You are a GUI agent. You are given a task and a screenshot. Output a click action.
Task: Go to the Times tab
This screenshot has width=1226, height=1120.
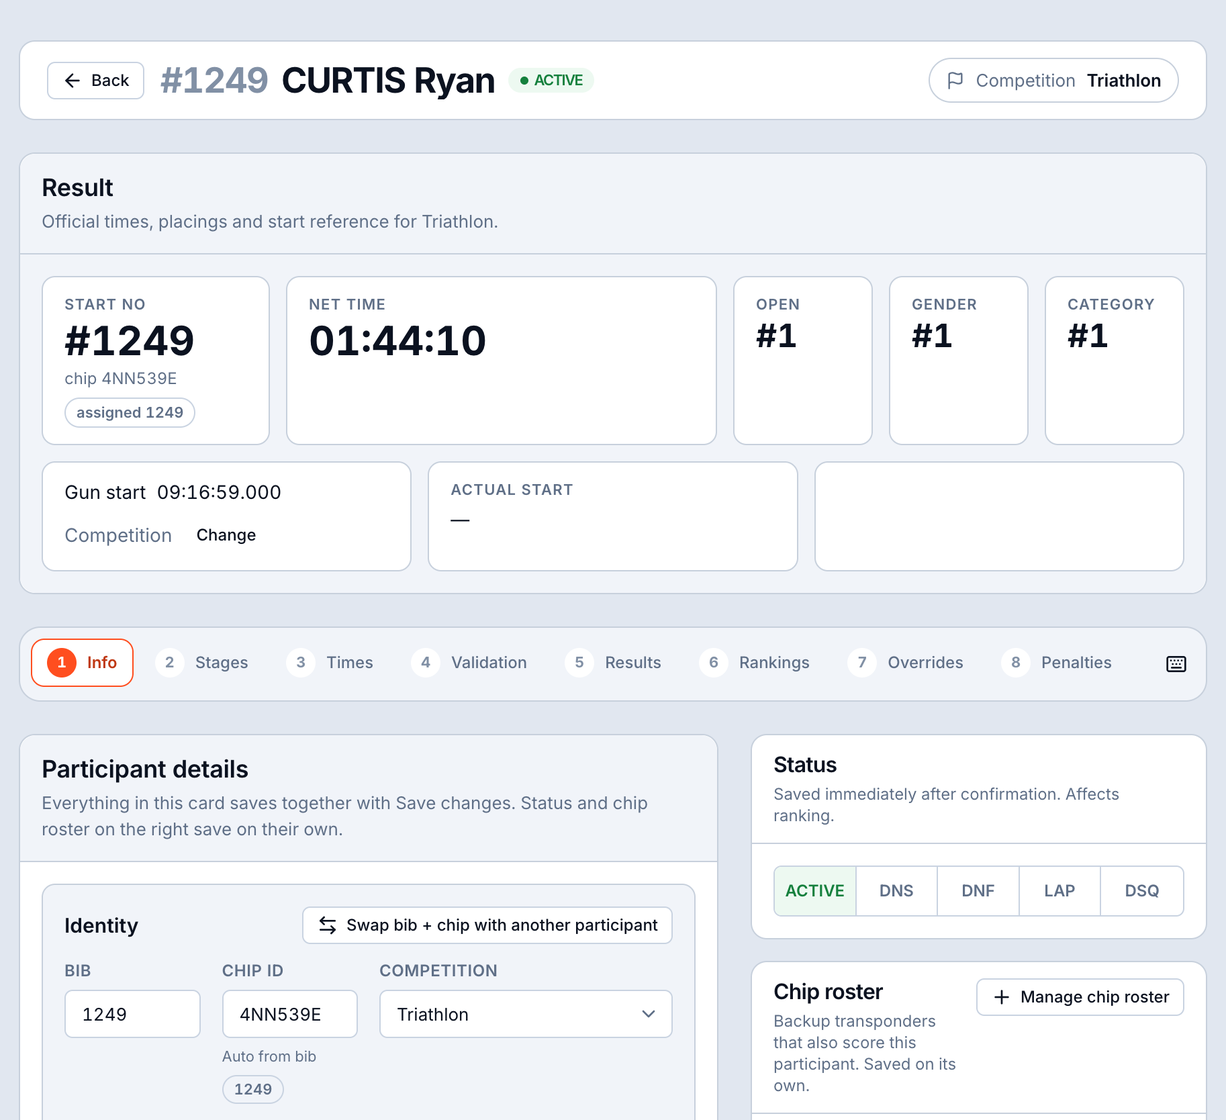(x=329, y=663)
